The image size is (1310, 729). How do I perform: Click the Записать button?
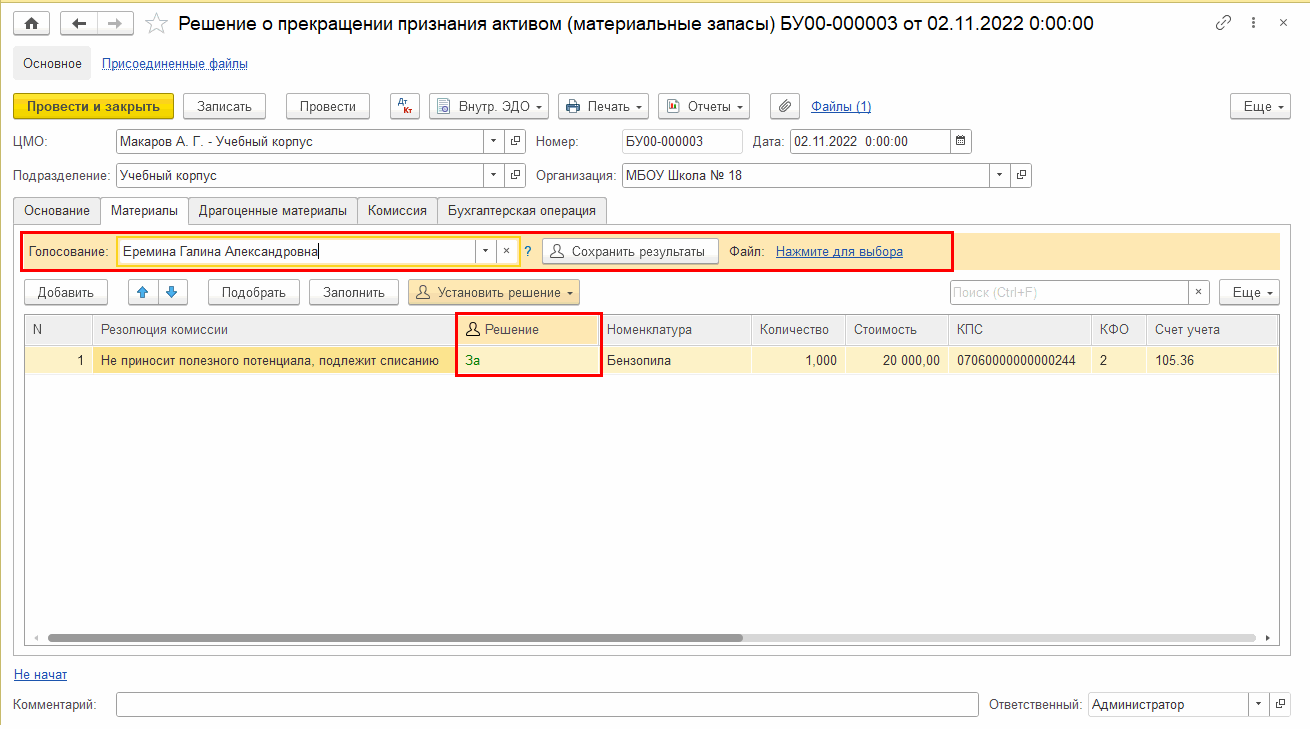(224, 106)
